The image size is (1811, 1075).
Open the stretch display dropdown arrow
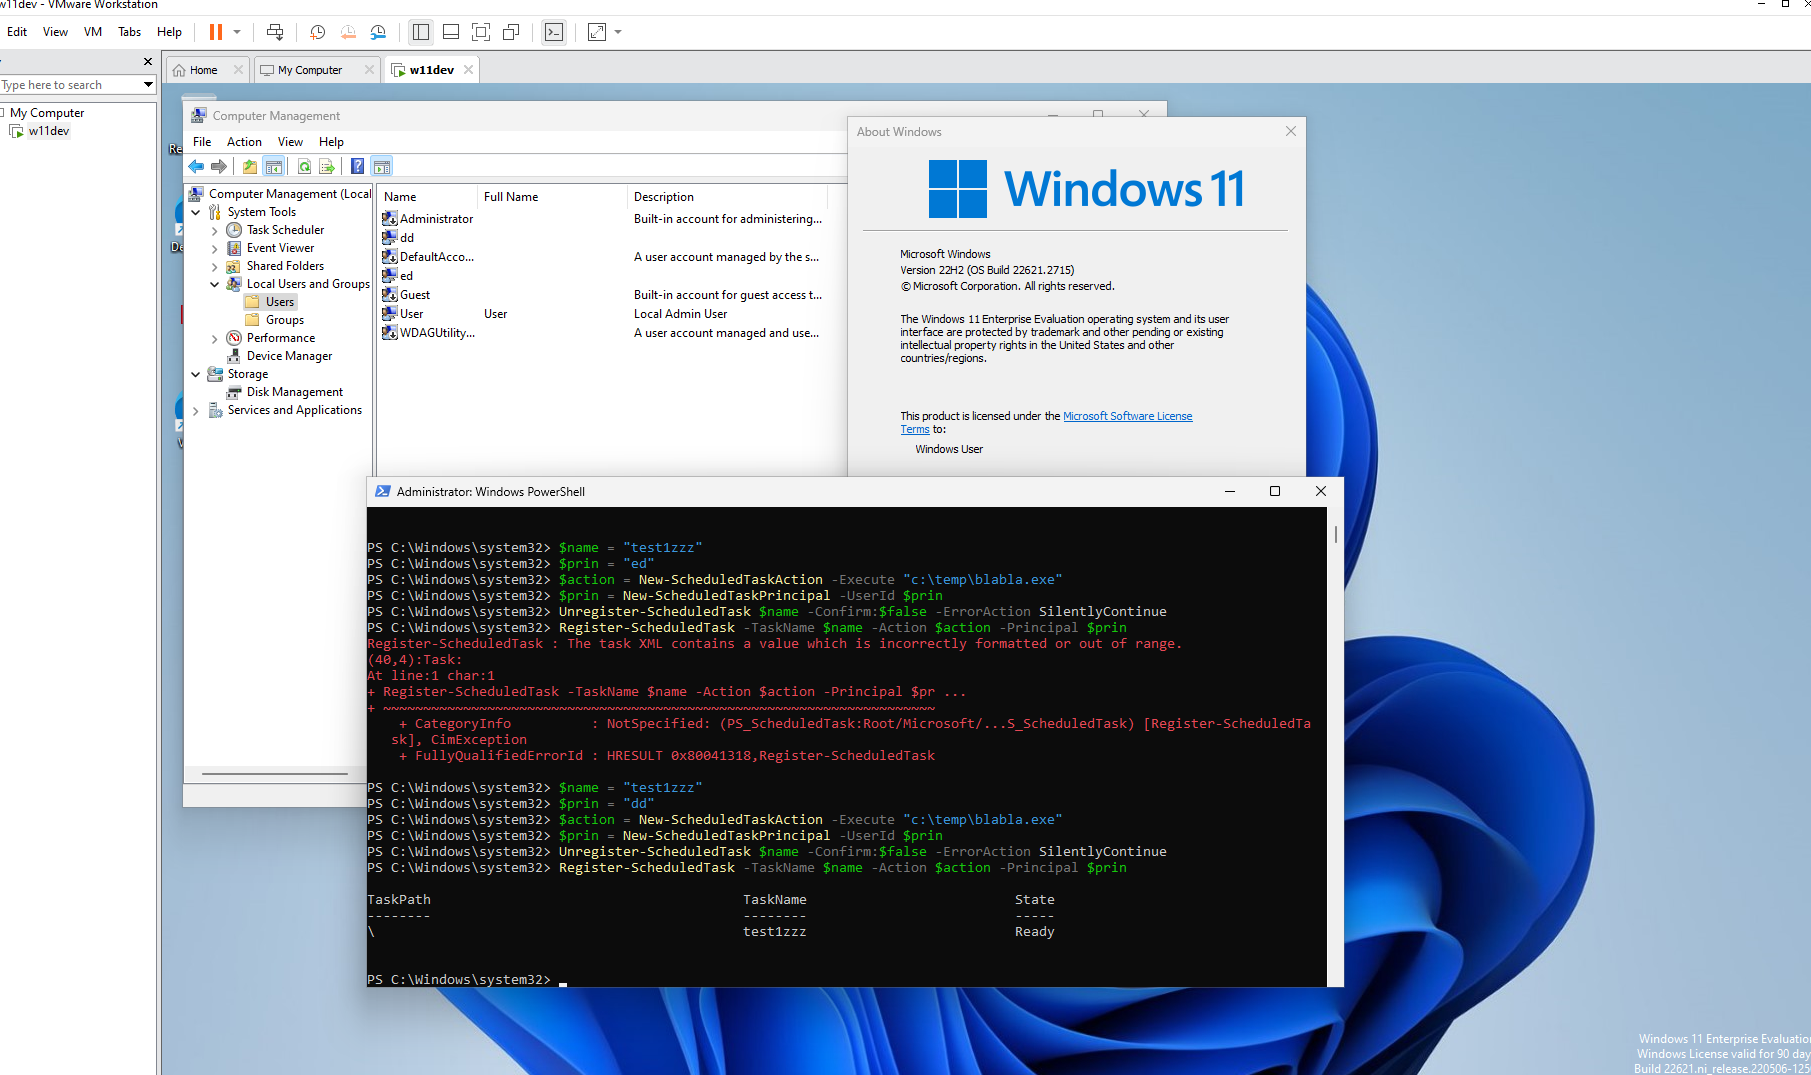click(618, 32)
